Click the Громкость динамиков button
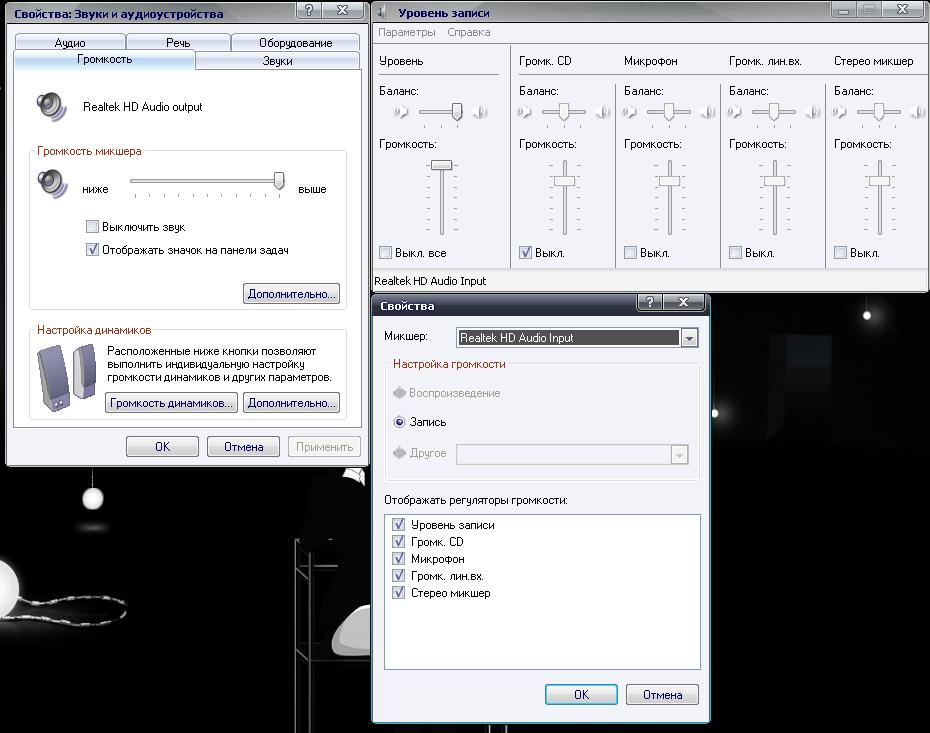930x733 pixels. pos(171,403)
